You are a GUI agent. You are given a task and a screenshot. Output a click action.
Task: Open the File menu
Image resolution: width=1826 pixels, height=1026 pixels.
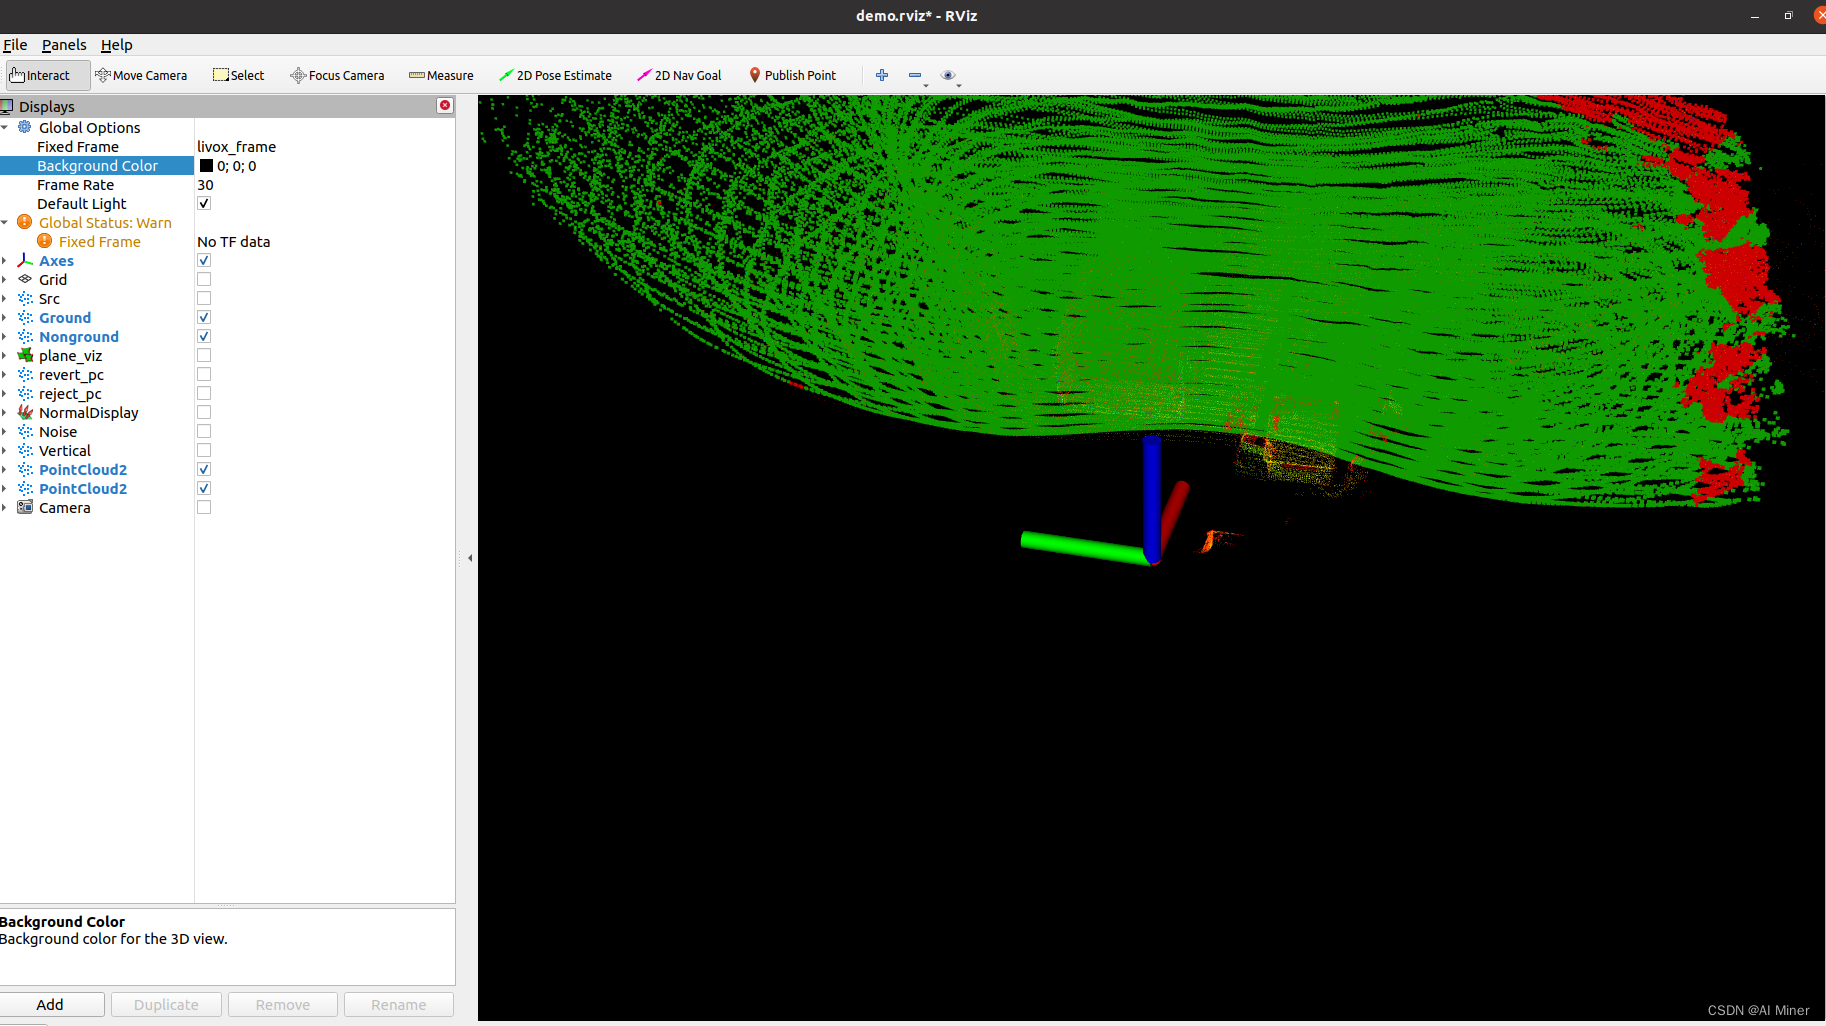[x=15, y=45]
